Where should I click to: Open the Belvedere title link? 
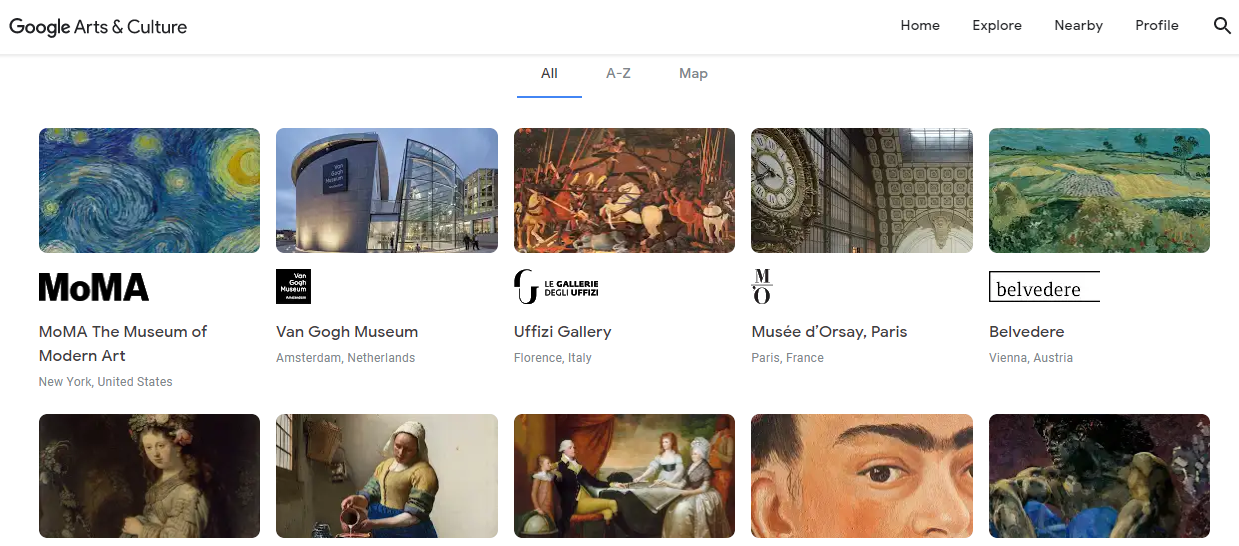1026,332
